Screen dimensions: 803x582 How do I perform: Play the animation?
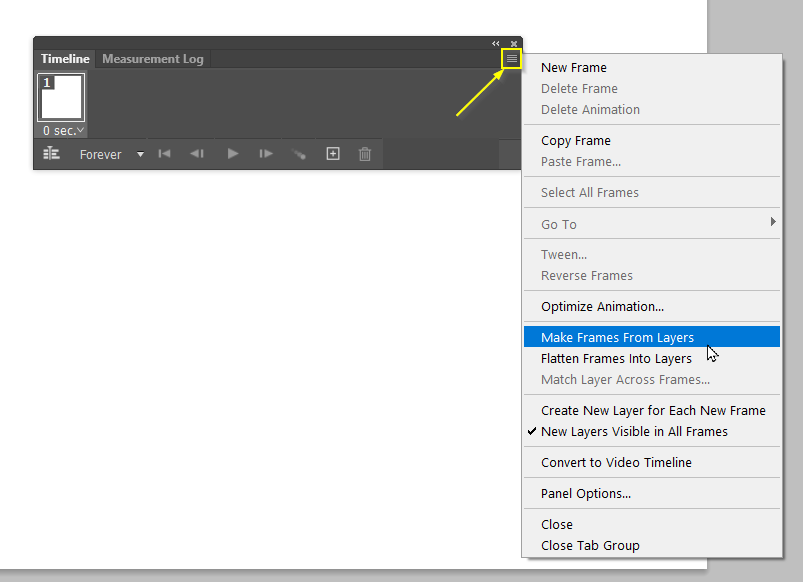pos(233,153)
